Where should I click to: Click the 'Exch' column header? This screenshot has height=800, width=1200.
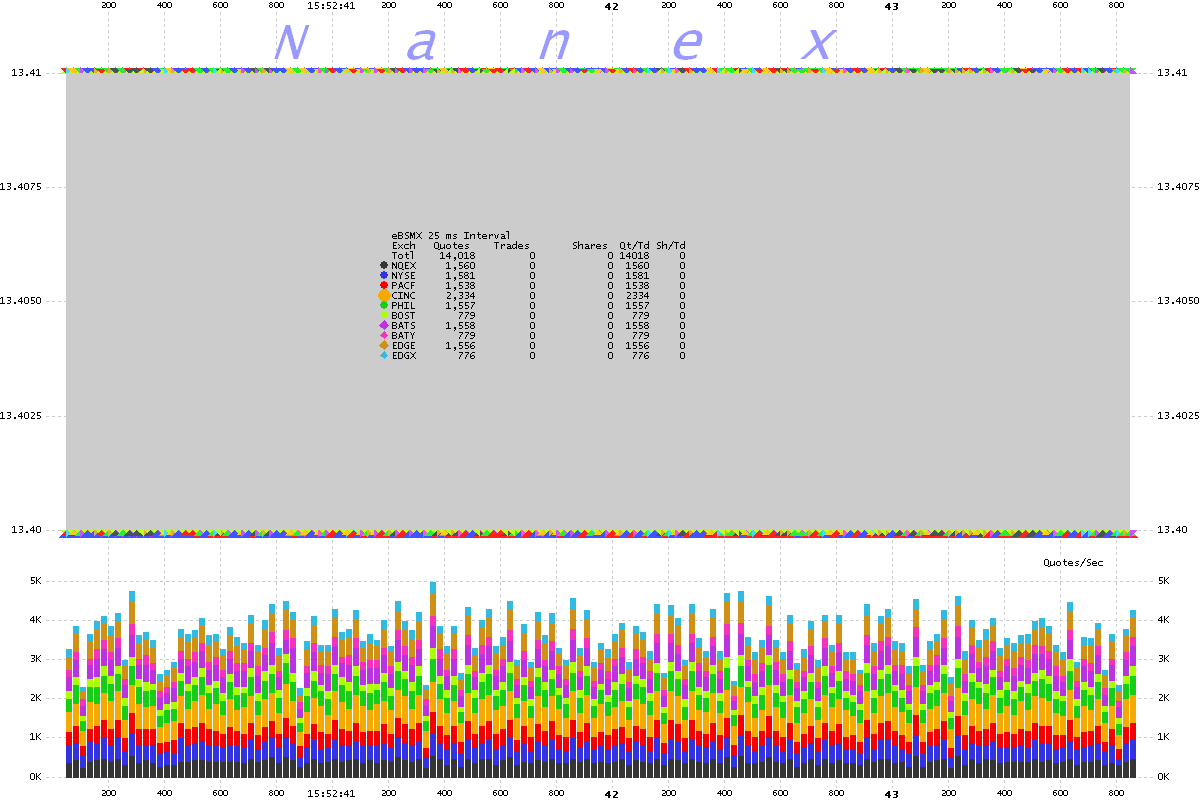coord(403,245)
